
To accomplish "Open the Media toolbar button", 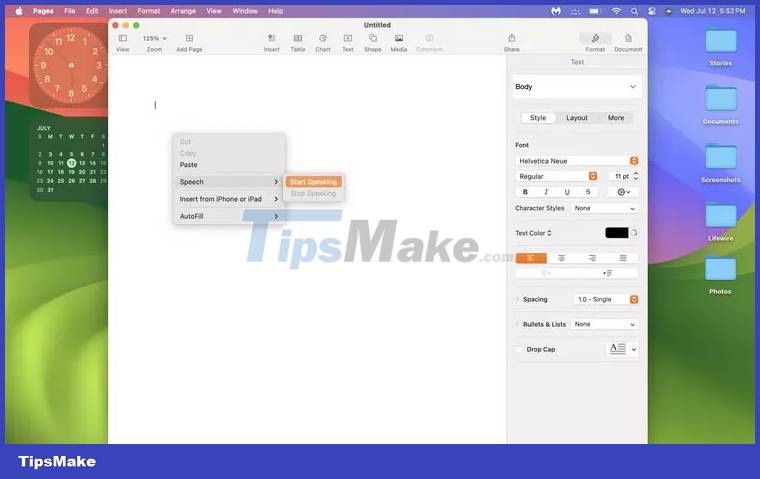I will pos(399,38).
